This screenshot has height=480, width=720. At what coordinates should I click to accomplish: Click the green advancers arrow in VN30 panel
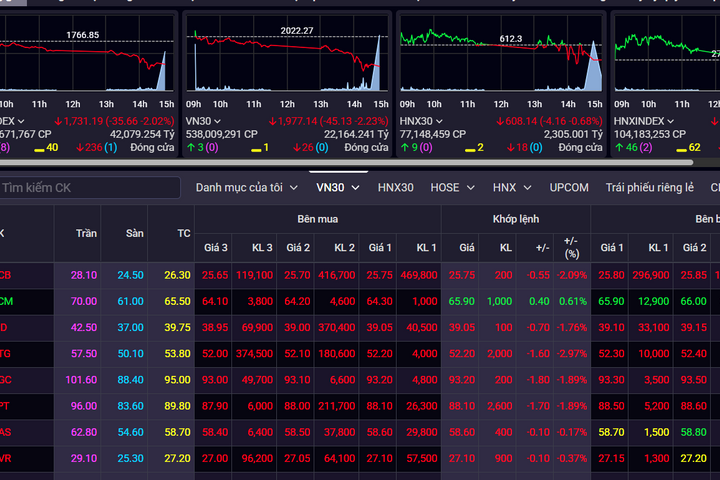191,148
